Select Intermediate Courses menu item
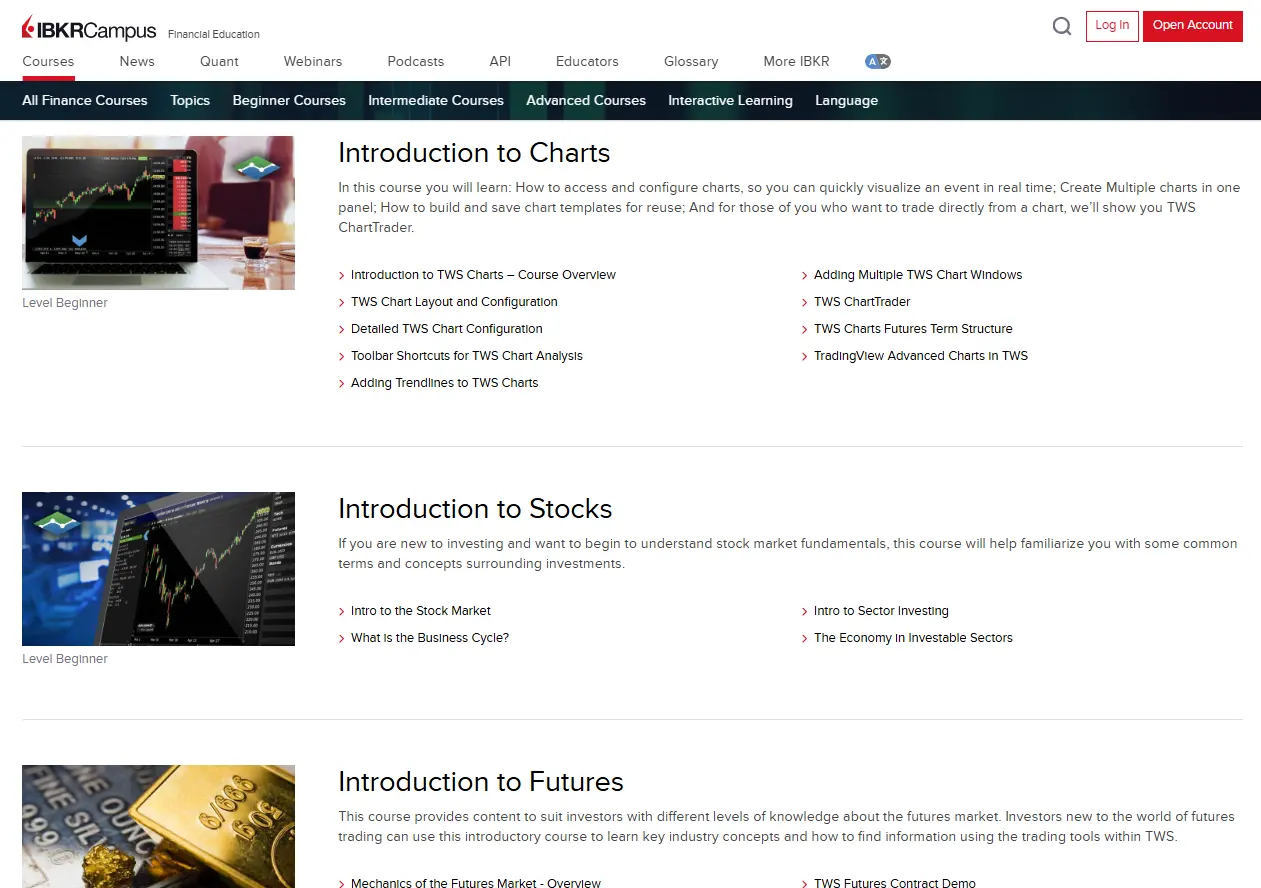 436,100
